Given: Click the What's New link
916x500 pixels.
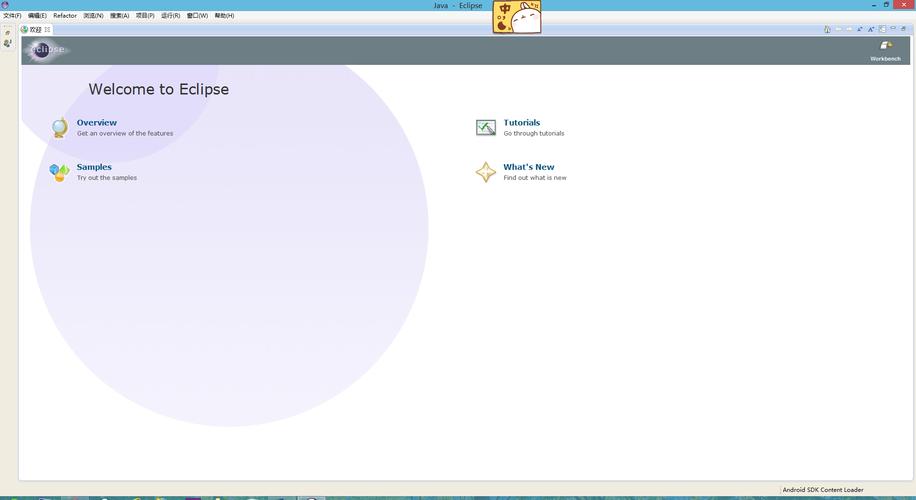Looking at the screenshot, I should tap(529, 167).
